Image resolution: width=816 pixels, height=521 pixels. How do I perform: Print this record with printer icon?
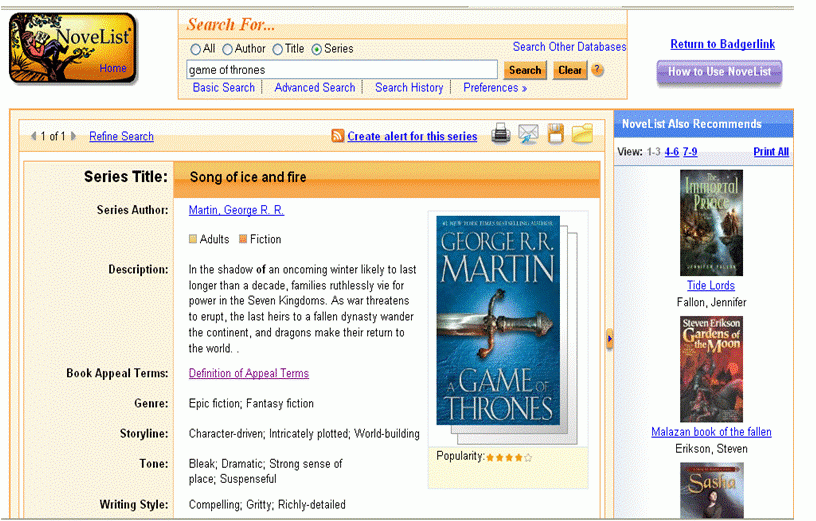click(x=501, y=134)
